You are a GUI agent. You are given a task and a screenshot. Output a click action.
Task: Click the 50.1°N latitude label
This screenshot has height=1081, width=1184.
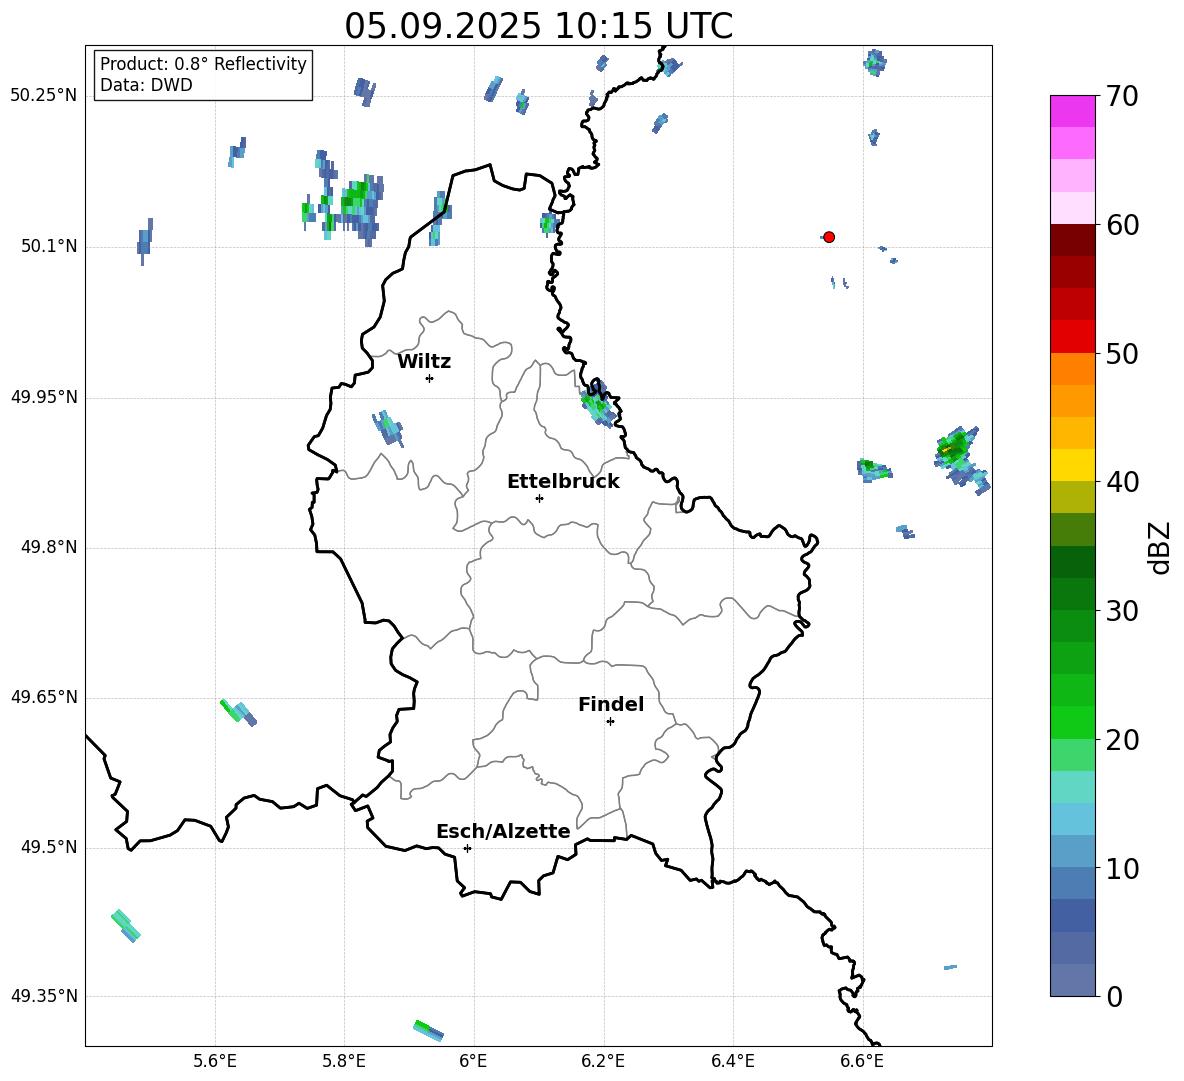click(49, 247)
